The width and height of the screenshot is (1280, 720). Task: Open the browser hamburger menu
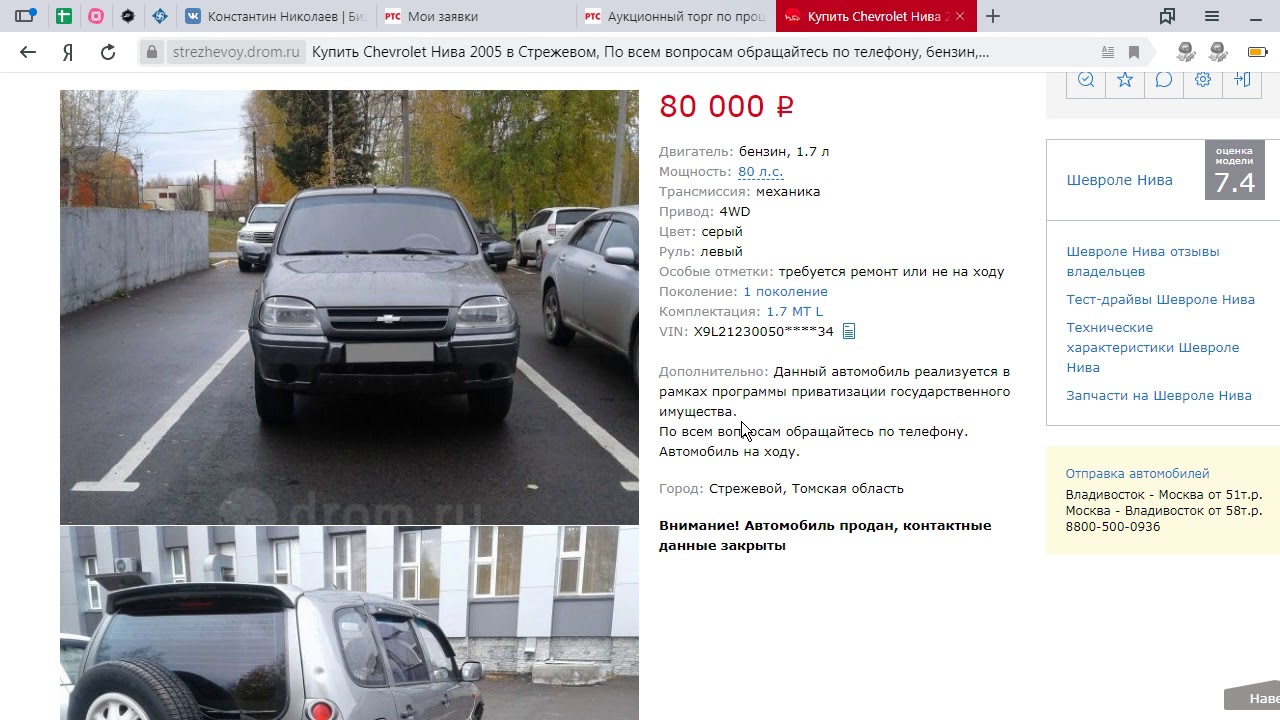point(1212,16)
